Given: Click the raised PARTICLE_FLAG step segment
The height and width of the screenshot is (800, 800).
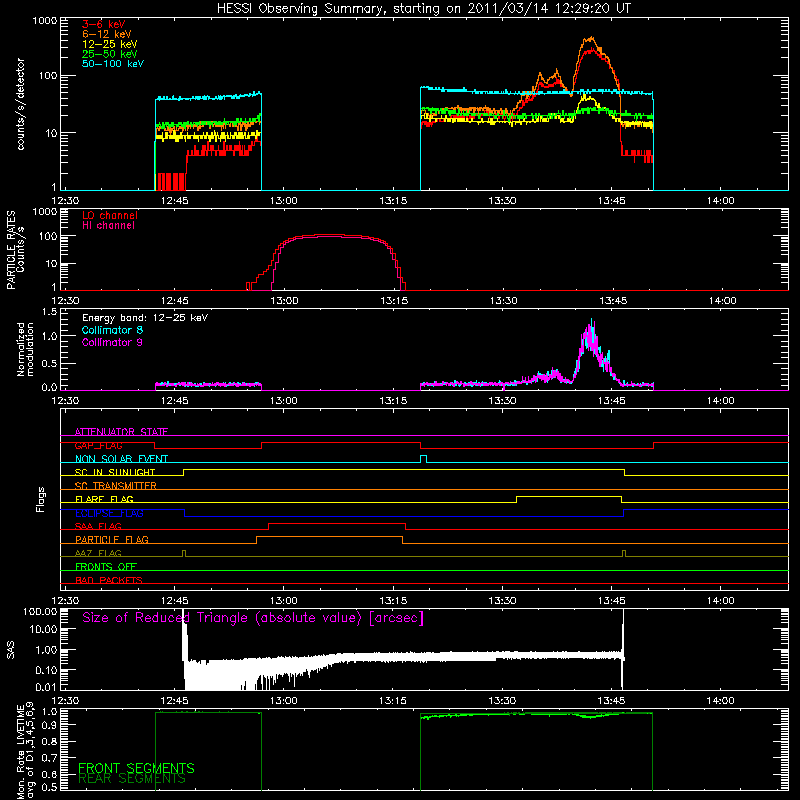Looking at the screenshot, I should [x=329, y=537].
